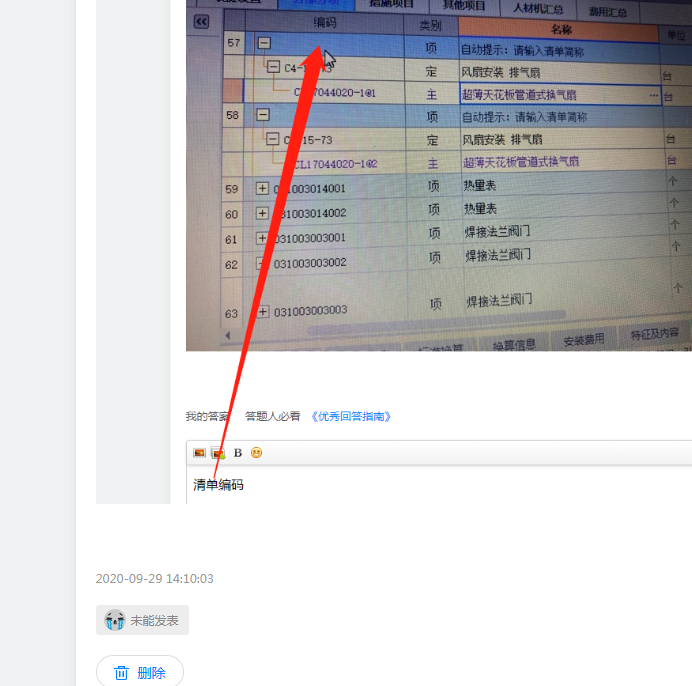Click row 58 name cell 自动提示：请输入清单简称

(x=560, y=117)
